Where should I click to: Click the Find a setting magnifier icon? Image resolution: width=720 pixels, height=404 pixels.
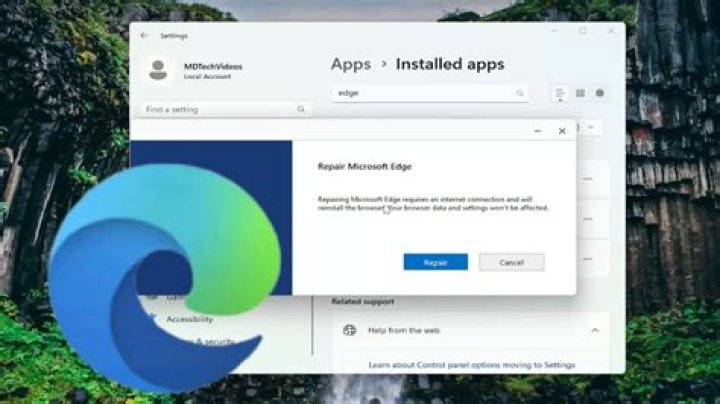pyautogui.click(x=301, y=109)
